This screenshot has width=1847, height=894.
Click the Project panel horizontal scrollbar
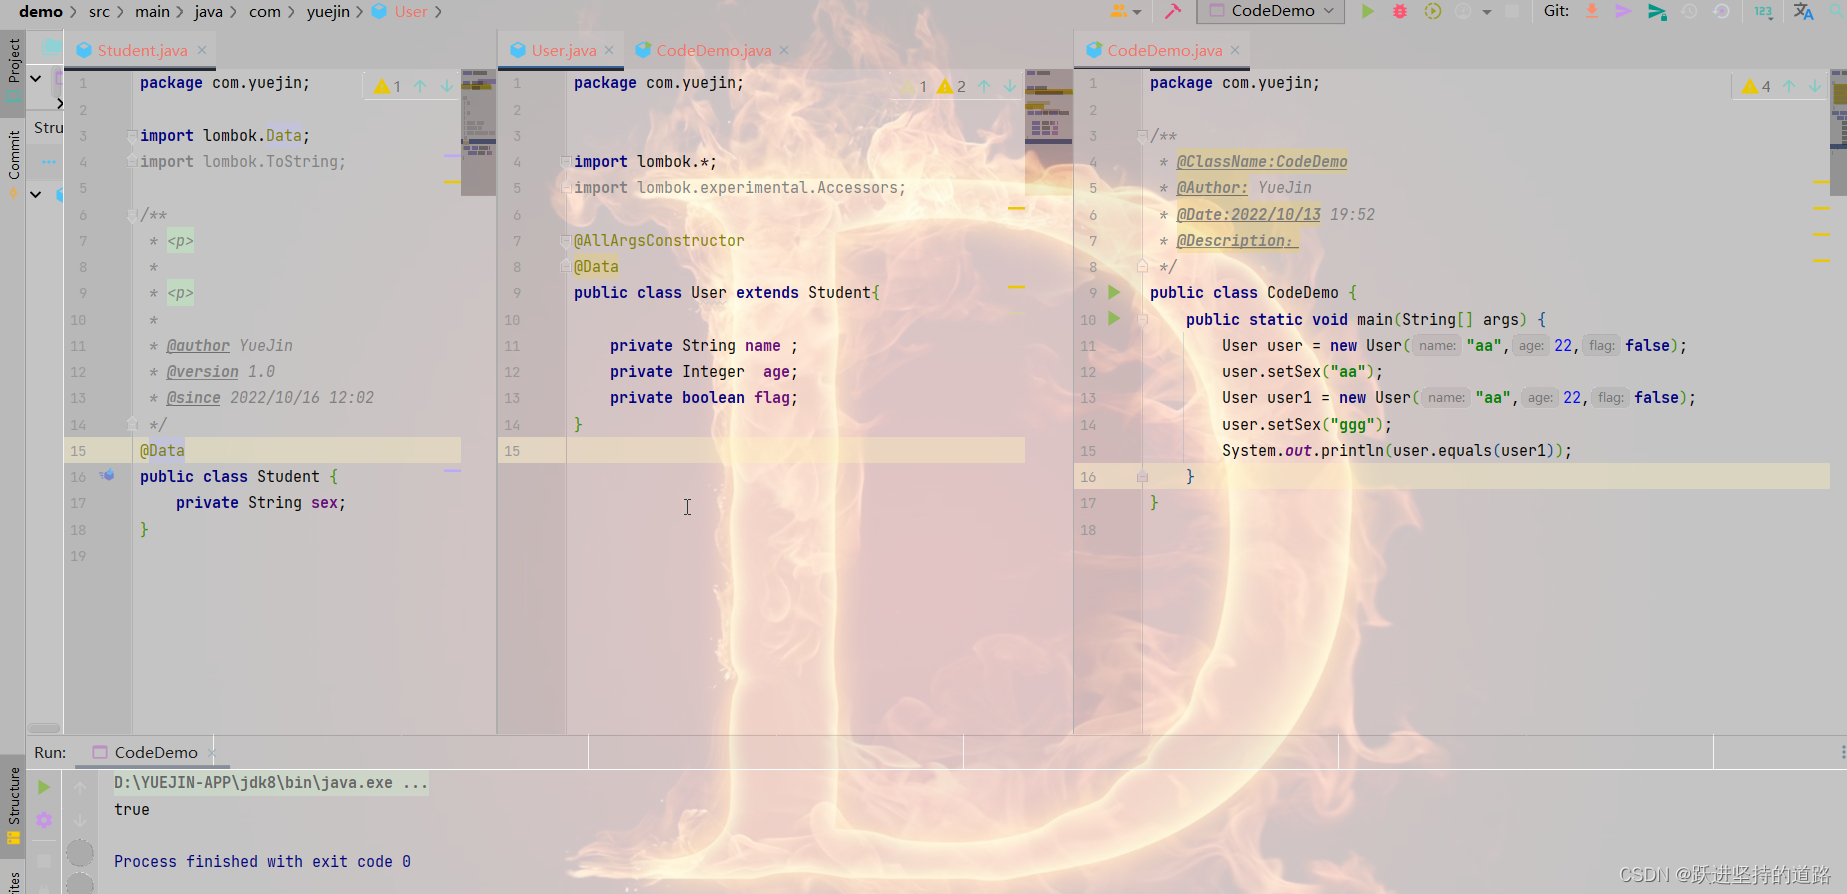pyautogui.click(x=43, y=728)
